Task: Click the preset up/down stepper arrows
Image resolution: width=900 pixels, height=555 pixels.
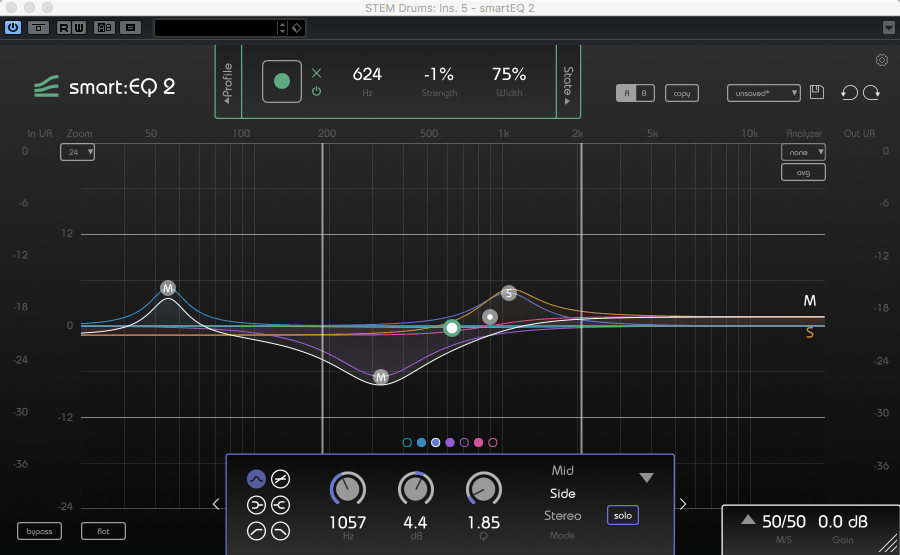Action: (x=282, y=28)
